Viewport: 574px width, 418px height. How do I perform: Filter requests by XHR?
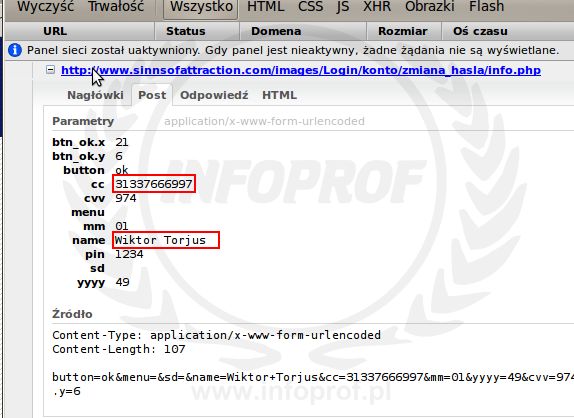coord(377,6)
